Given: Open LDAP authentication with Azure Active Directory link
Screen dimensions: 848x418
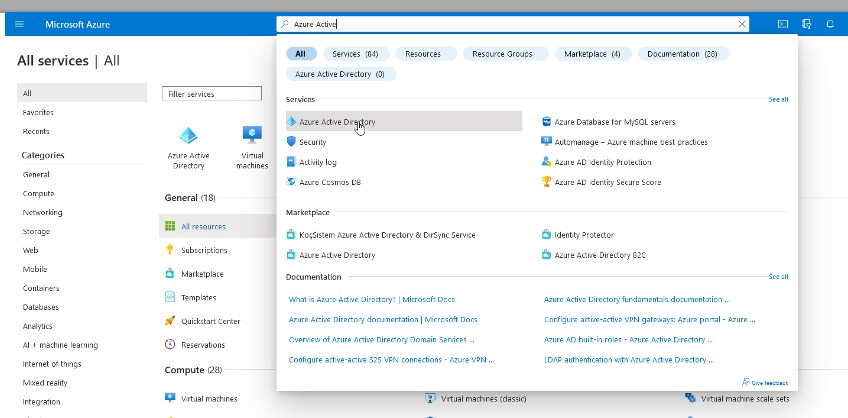Looking at the screenshot, I should pos(629,360).
